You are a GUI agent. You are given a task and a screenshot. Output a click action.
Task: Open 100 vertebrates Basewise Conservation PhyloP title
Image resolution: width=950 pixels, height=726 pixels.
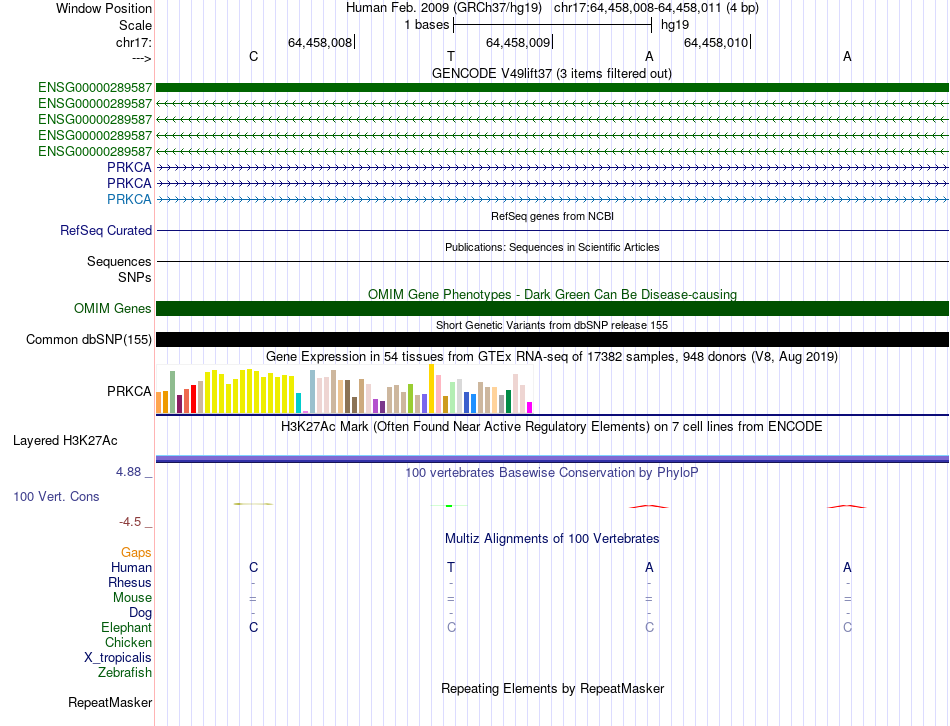(x=551, y=473)
